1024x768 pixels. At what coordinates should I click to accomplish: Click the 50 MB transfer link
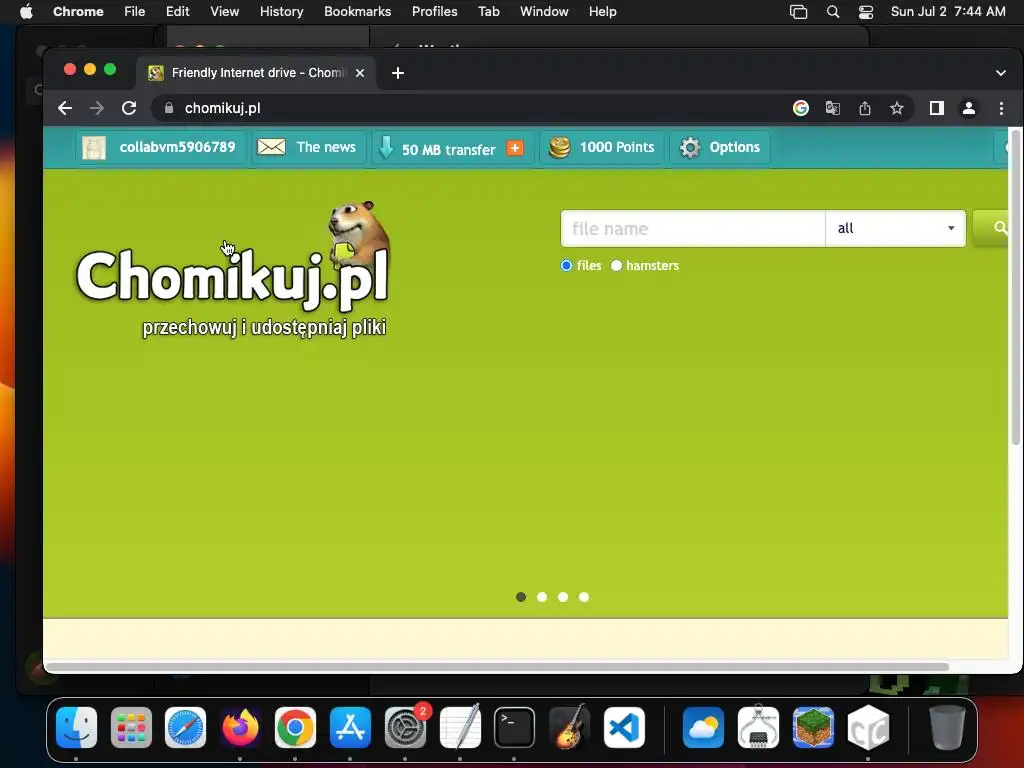(x=449, y=150)
